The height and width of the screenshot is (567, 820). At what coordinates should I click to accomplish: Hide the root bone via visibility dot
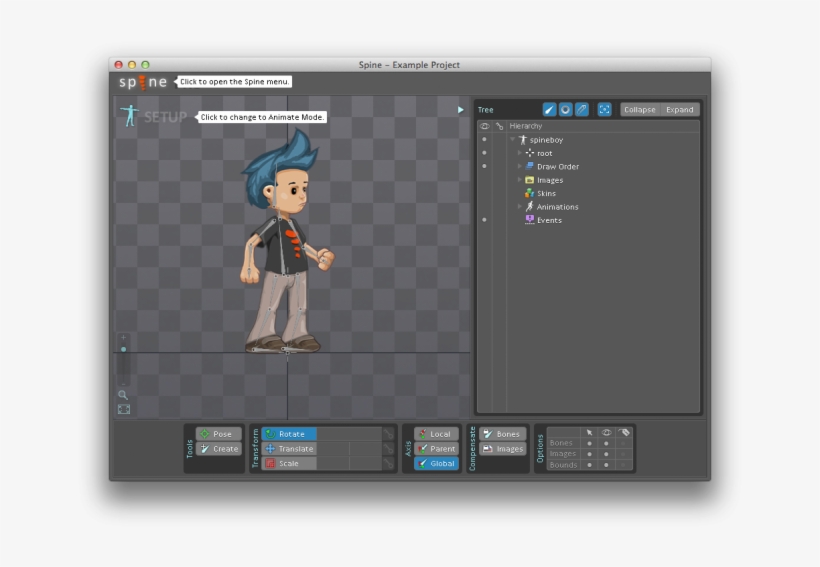pyautogui.click(x=484, y=153)
